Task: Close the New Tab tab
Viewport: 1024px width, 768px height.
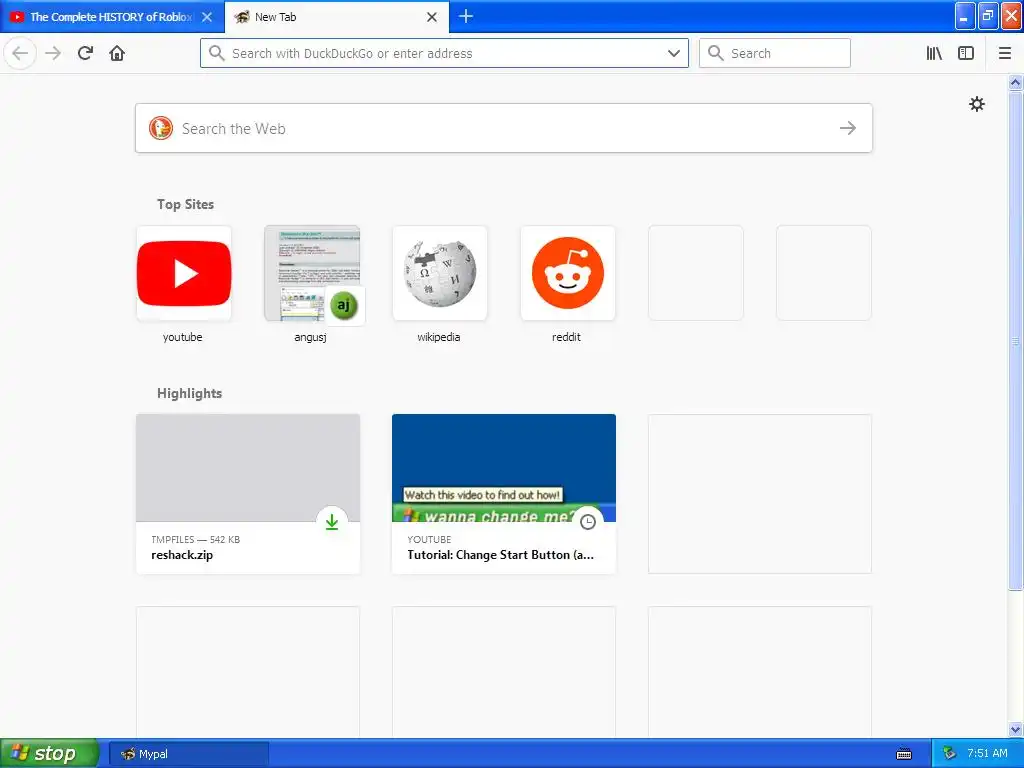Action: pyautogui.click(x=432, y=17)
